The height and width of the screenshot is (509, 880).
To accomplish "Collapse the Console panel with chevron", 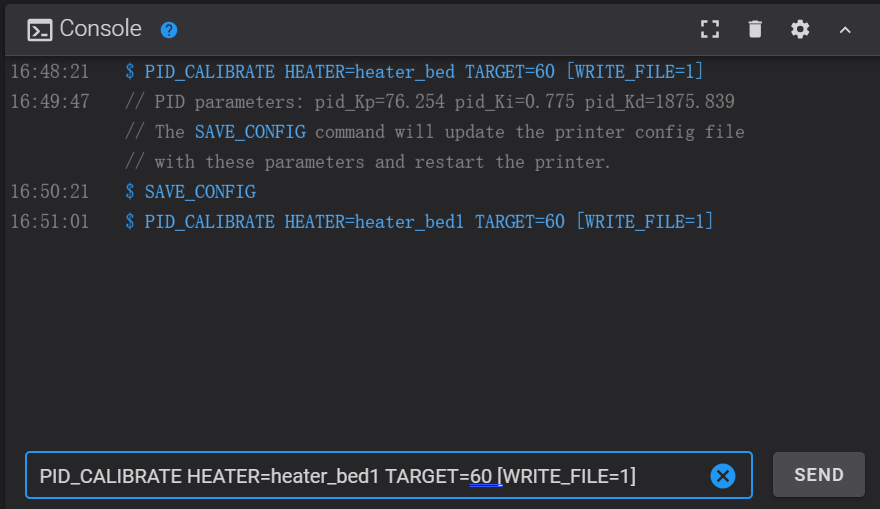I will pos(845,29).
